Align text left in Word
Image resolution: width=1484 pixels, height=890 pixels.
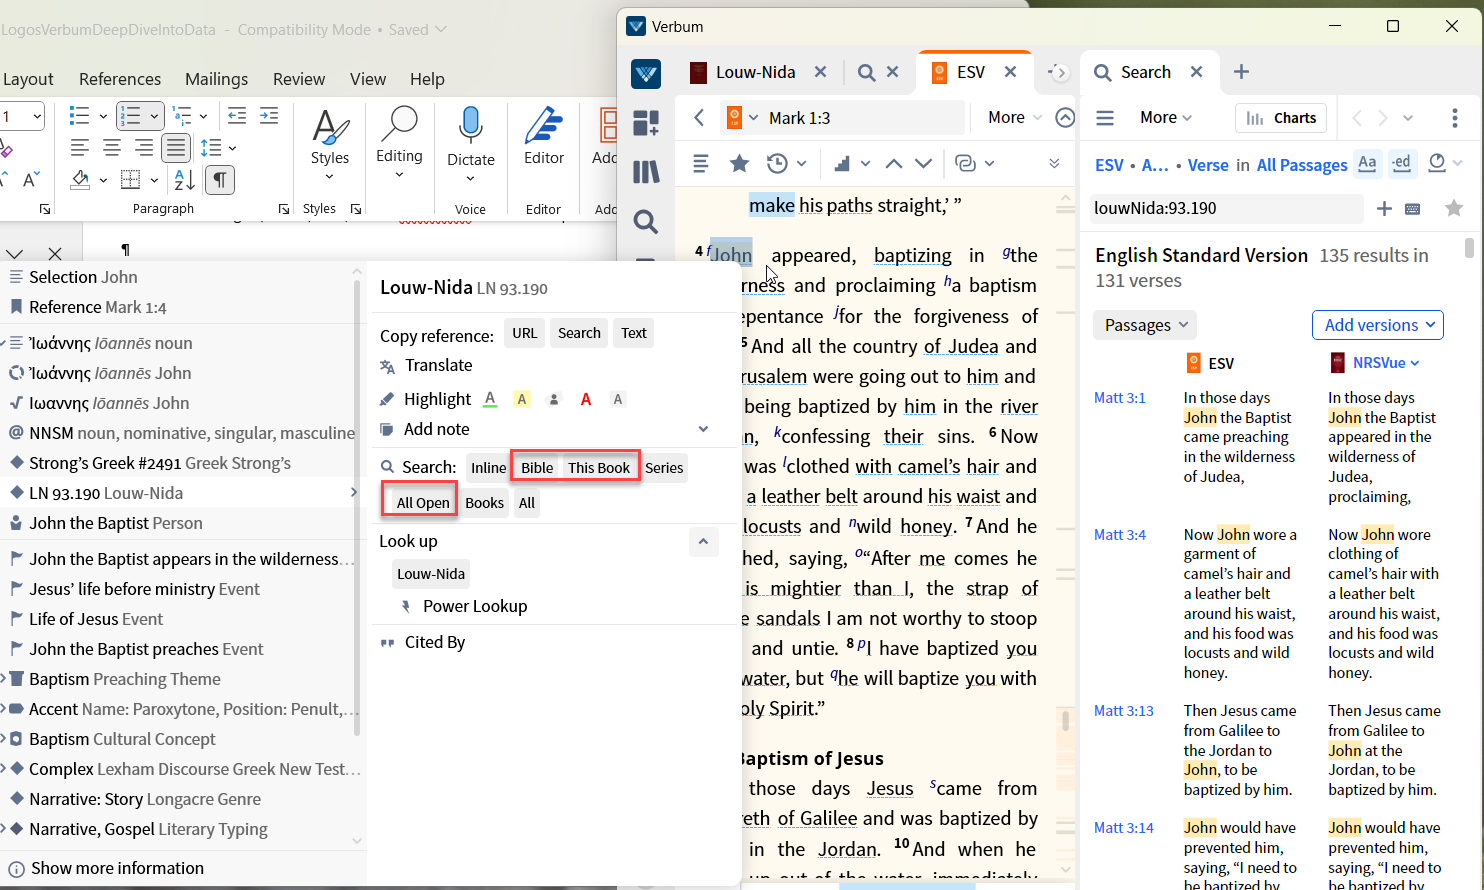tap(80, 148)
